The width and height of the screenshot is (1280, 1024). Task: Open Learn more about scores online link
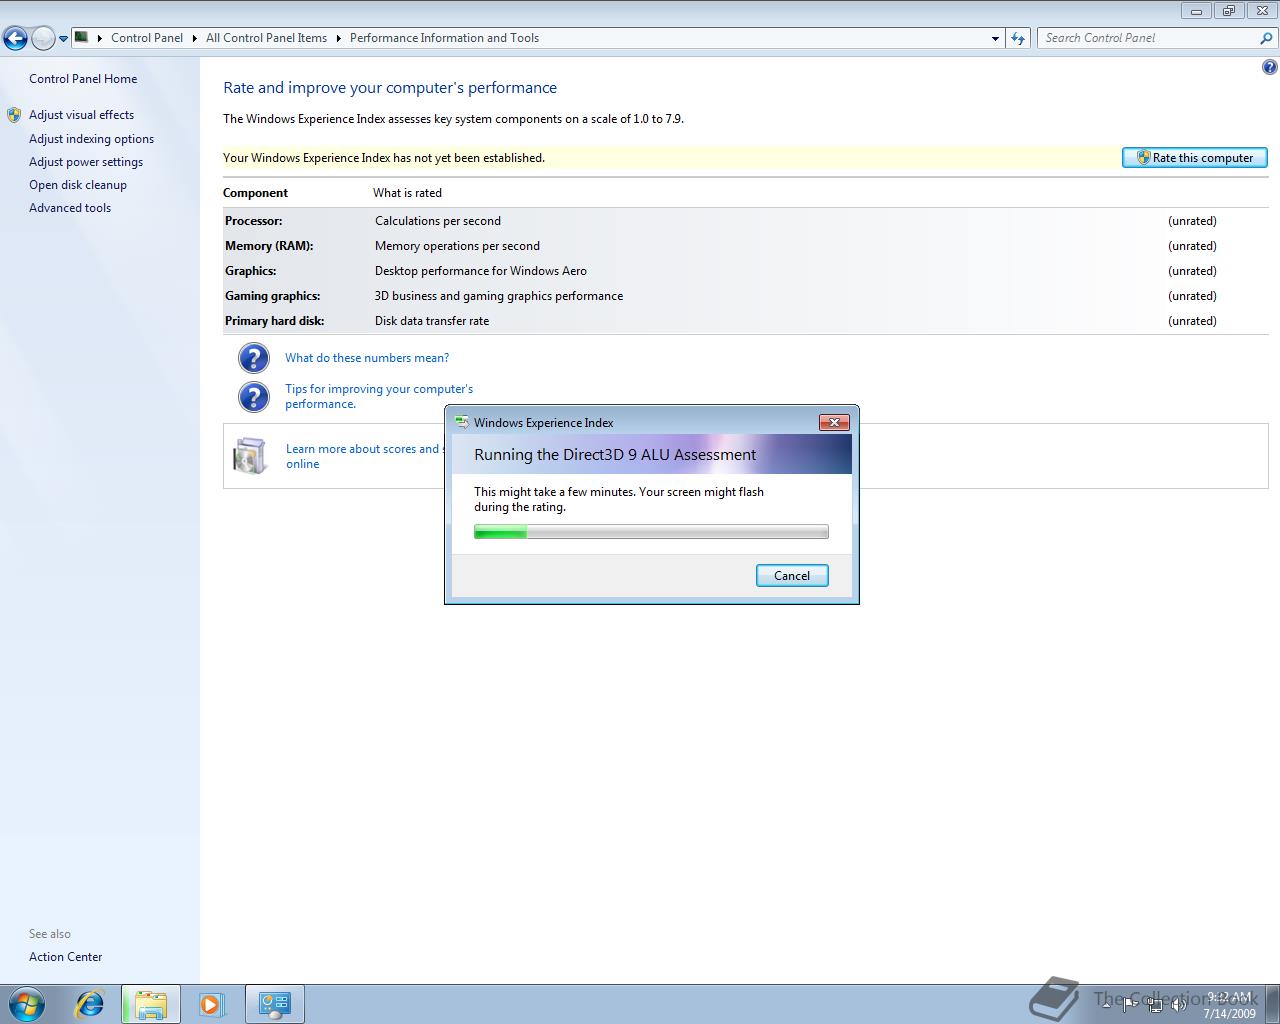pyautogui.click(x=363, y=456)
